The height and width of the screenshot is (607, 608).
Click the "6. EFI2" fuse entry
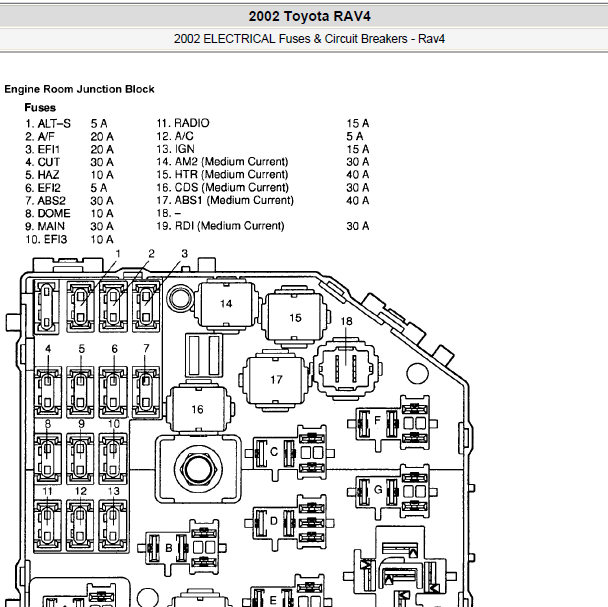click(x=43, y=188)
